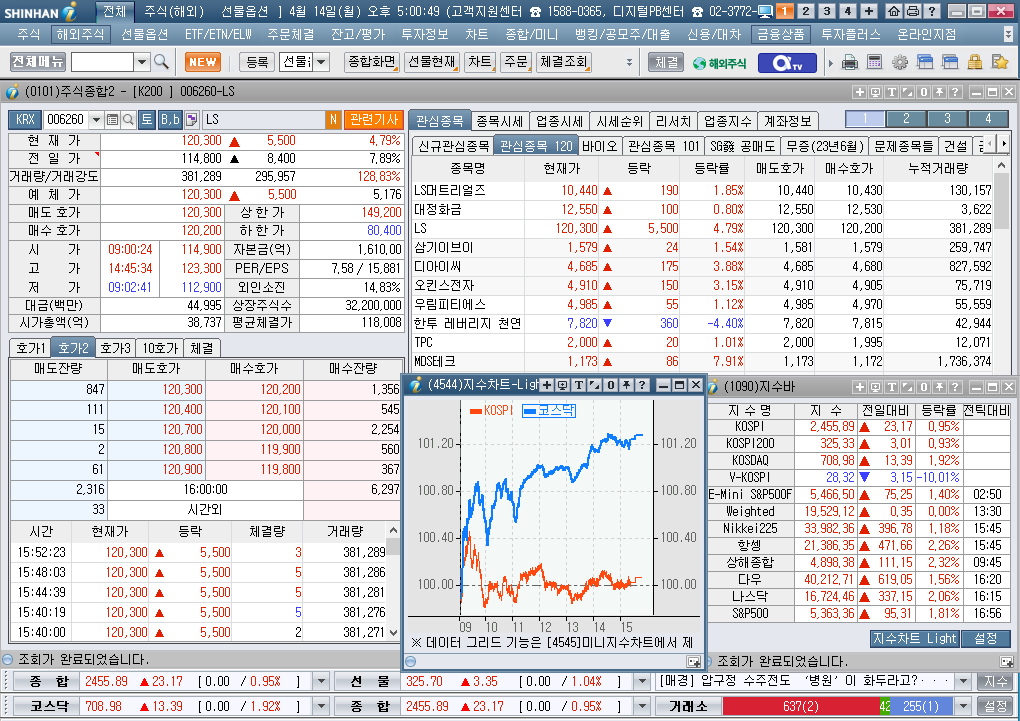The image size is (1020, 721).
Task: Click the help icon in 지수바 title bar
Action: (x=955, y=387)
